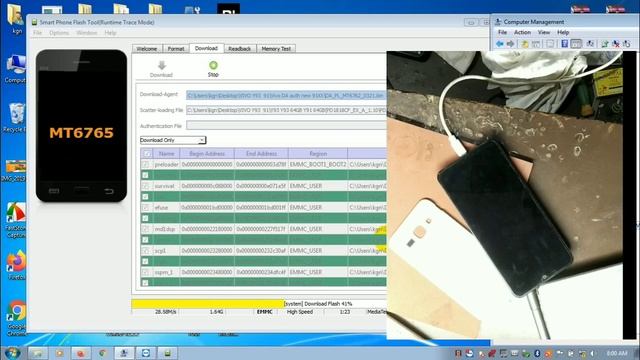Click green-arrow update driver icon in Computer Management
The height and width of the screenshot is (360, 640).
coord(604,44)
